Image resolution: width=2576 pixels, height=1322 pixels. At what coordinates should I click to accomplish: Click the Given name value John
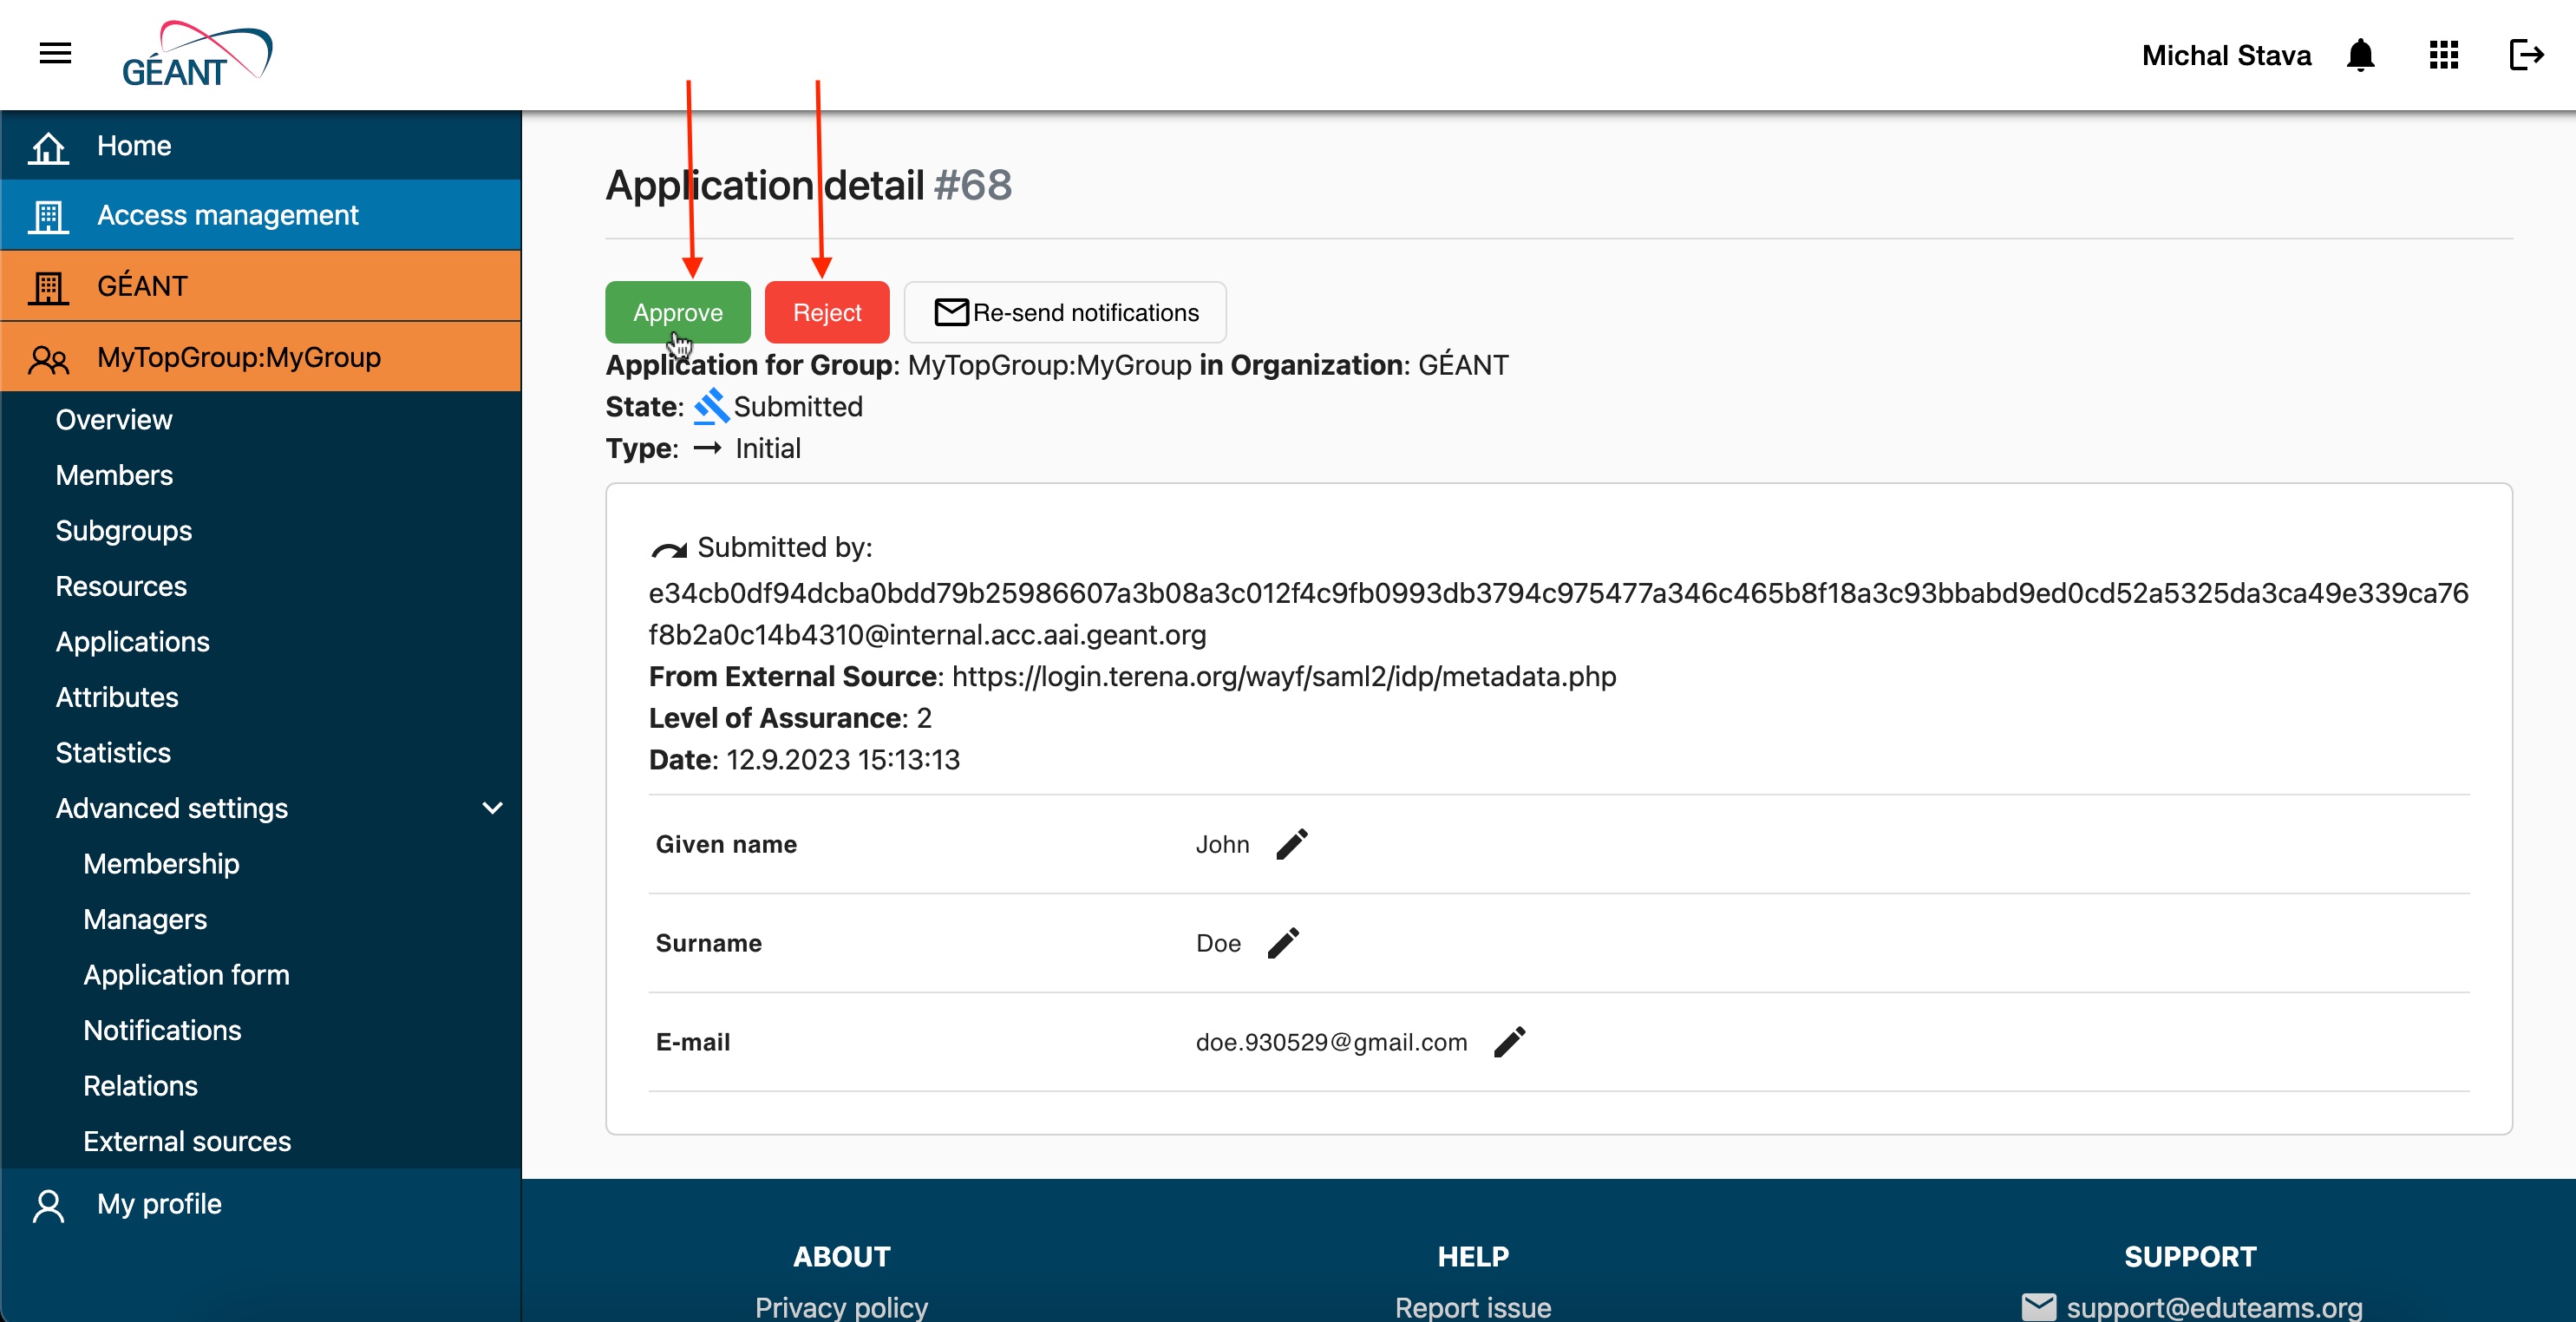tap(1222, 844)
